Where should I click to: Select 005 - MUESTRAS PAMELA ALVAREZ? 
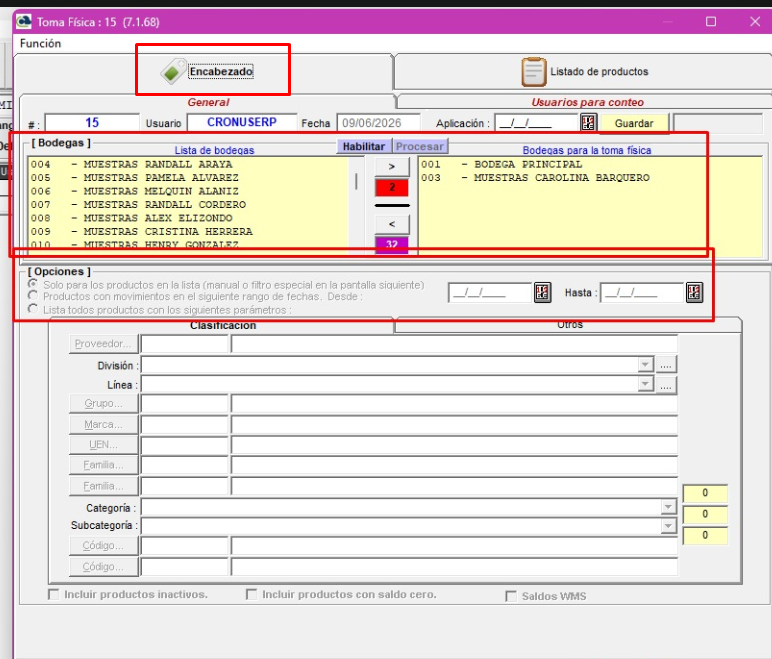tap(134, 177)
